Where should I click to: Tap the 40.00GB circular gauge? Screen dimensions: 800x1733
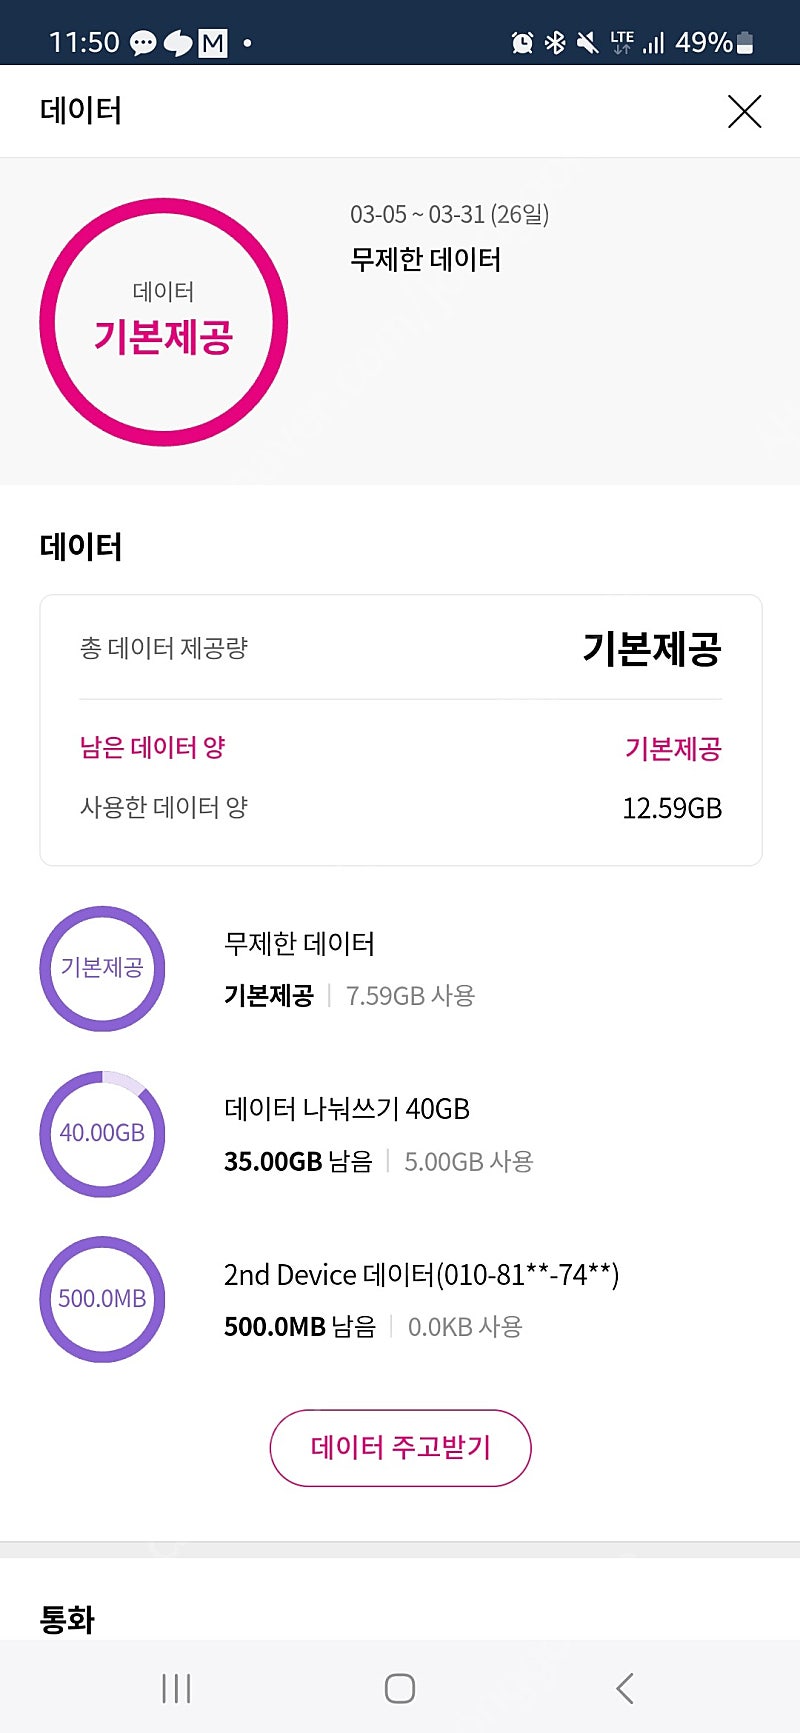(x=102, y=1133)
